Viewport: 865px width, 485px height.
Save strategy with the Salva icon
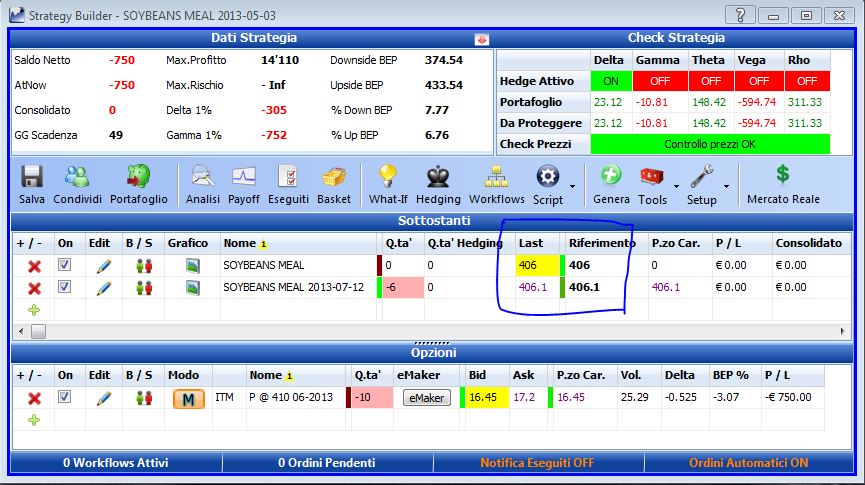coord(31,185)
